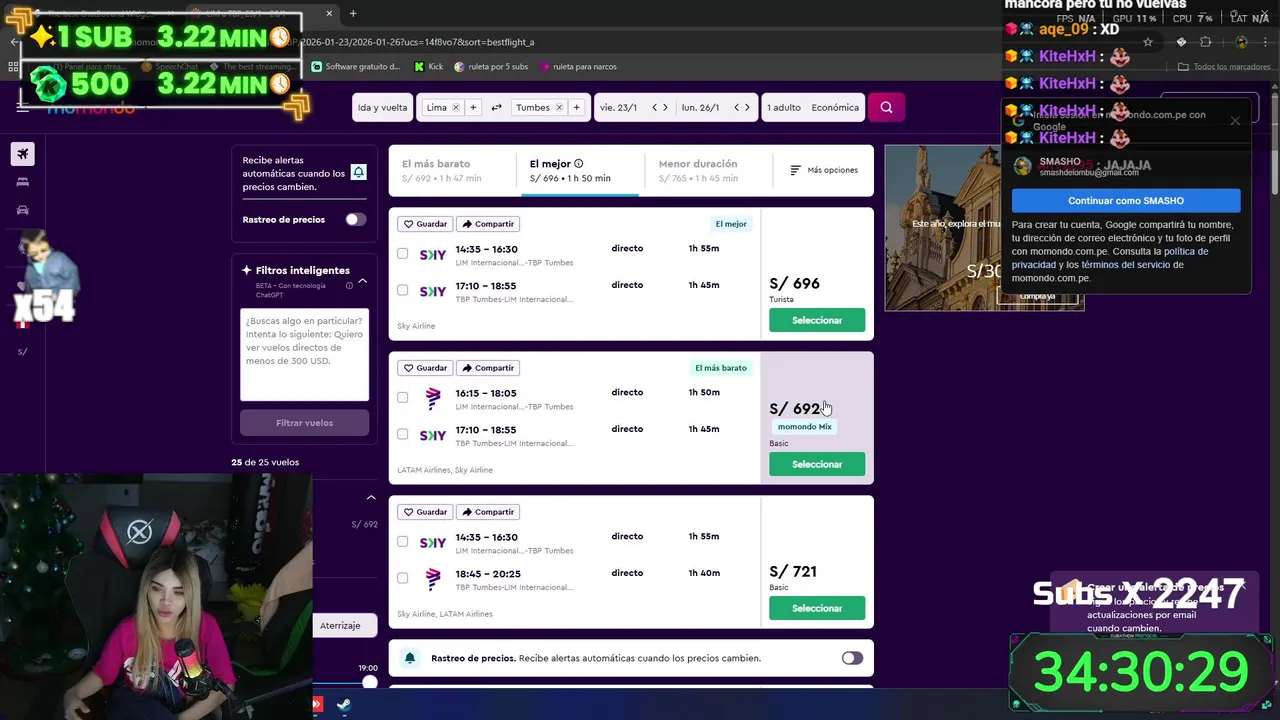Click the magenta search magnifier button
This screenshot has height=720, width=1280.
click(x=886, y=107)
